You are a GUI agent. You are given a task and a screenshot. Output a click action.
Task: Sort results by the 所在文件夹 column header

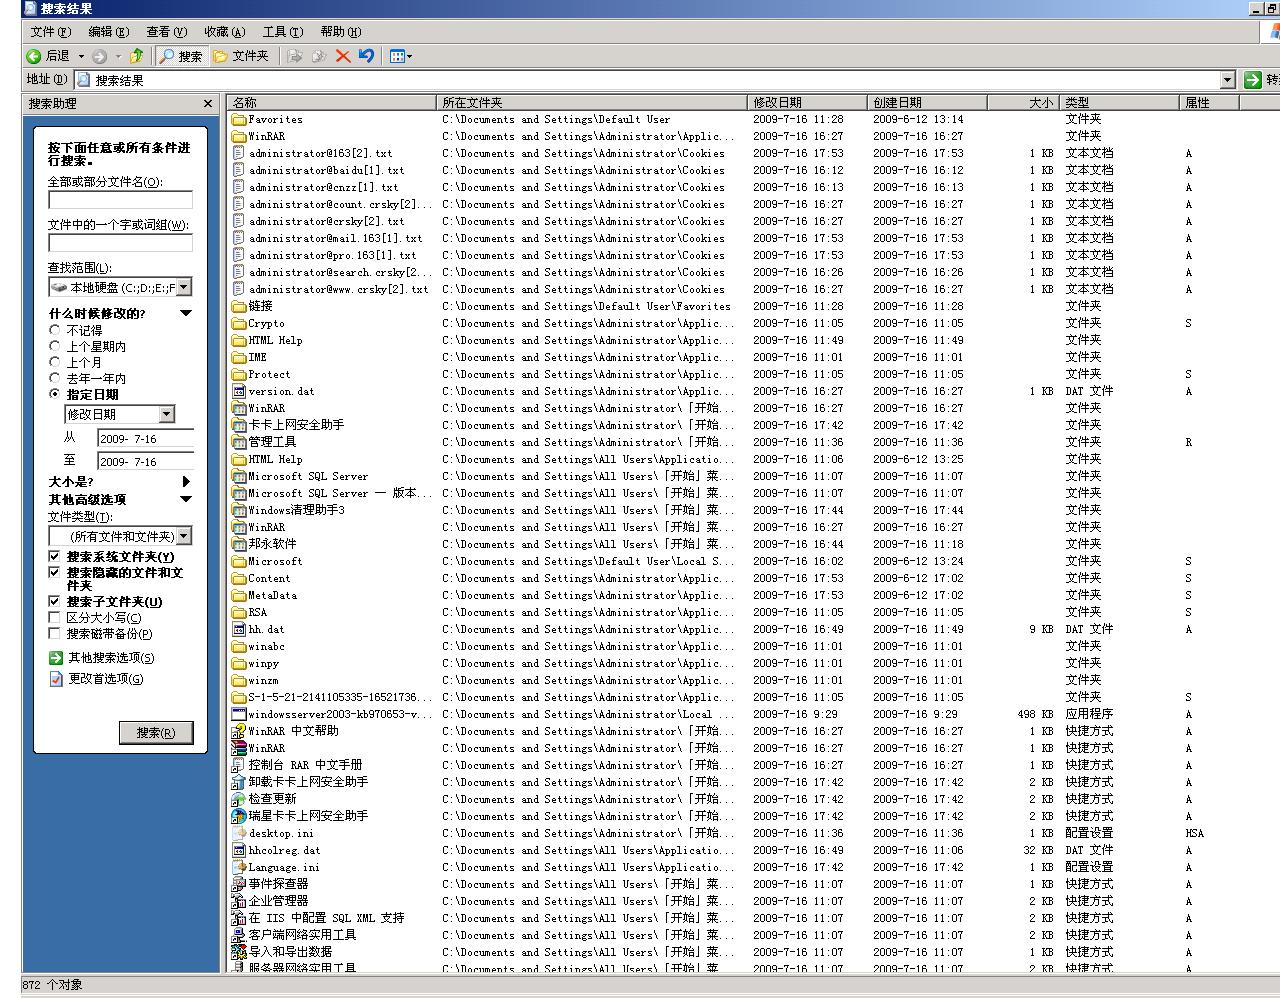pyautogui.click(x=592, y=102)
